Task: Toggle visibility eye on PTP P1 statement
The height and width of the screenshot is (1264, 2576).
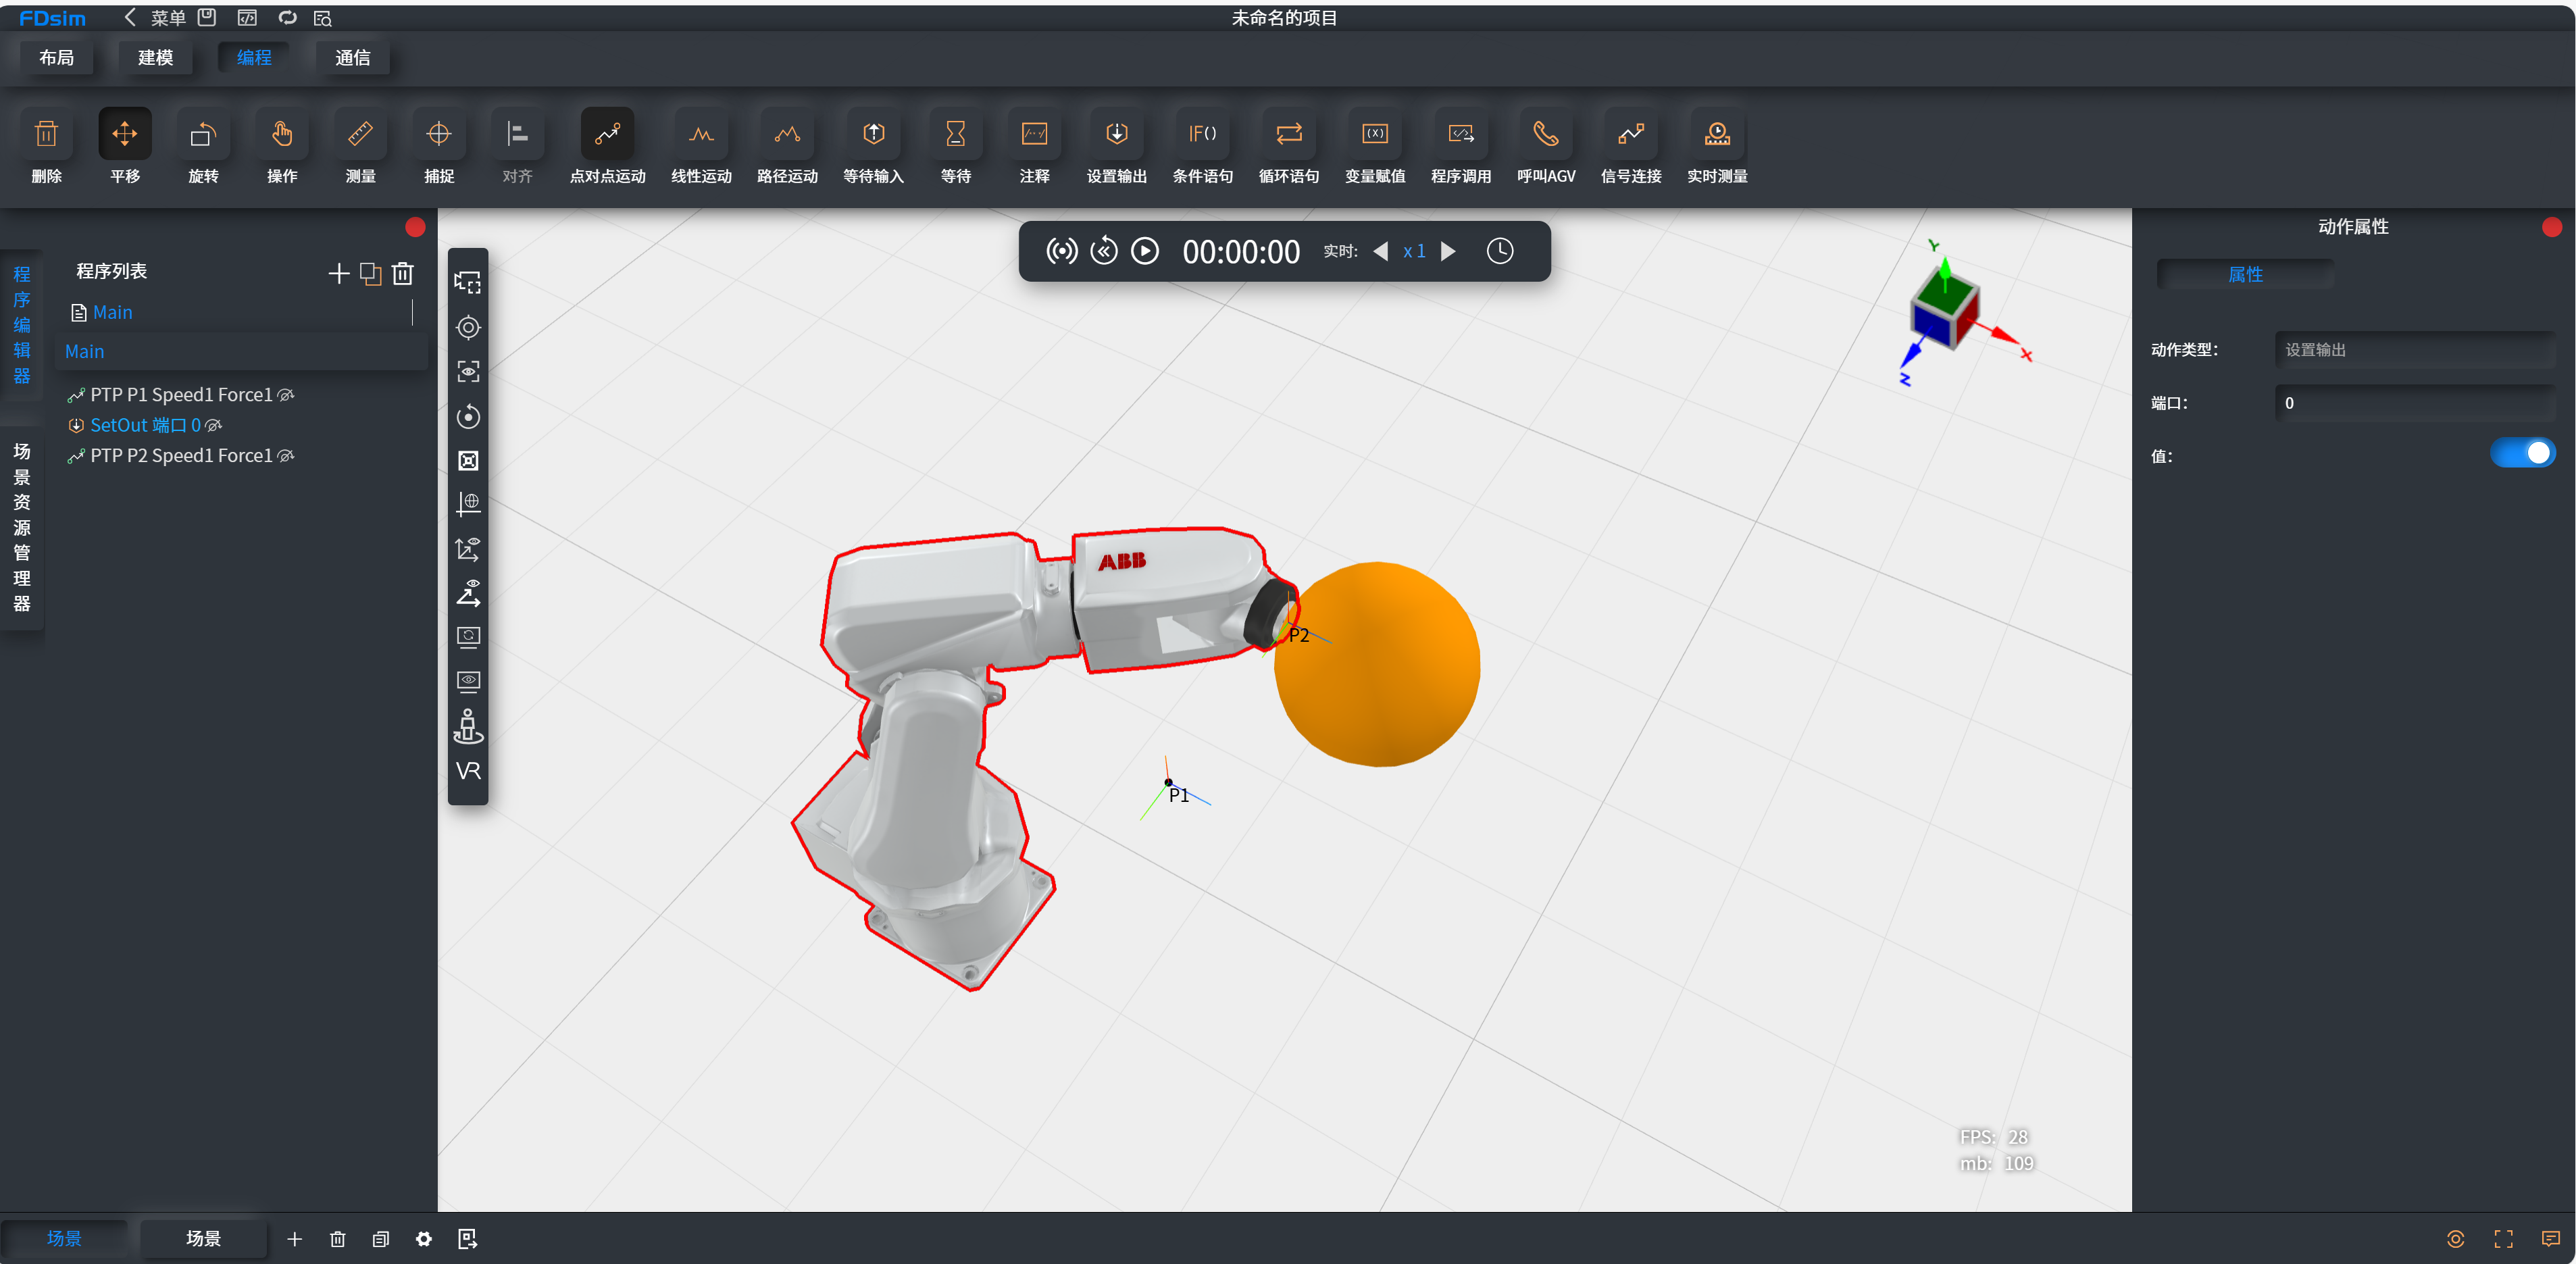Action: (286, 395)
